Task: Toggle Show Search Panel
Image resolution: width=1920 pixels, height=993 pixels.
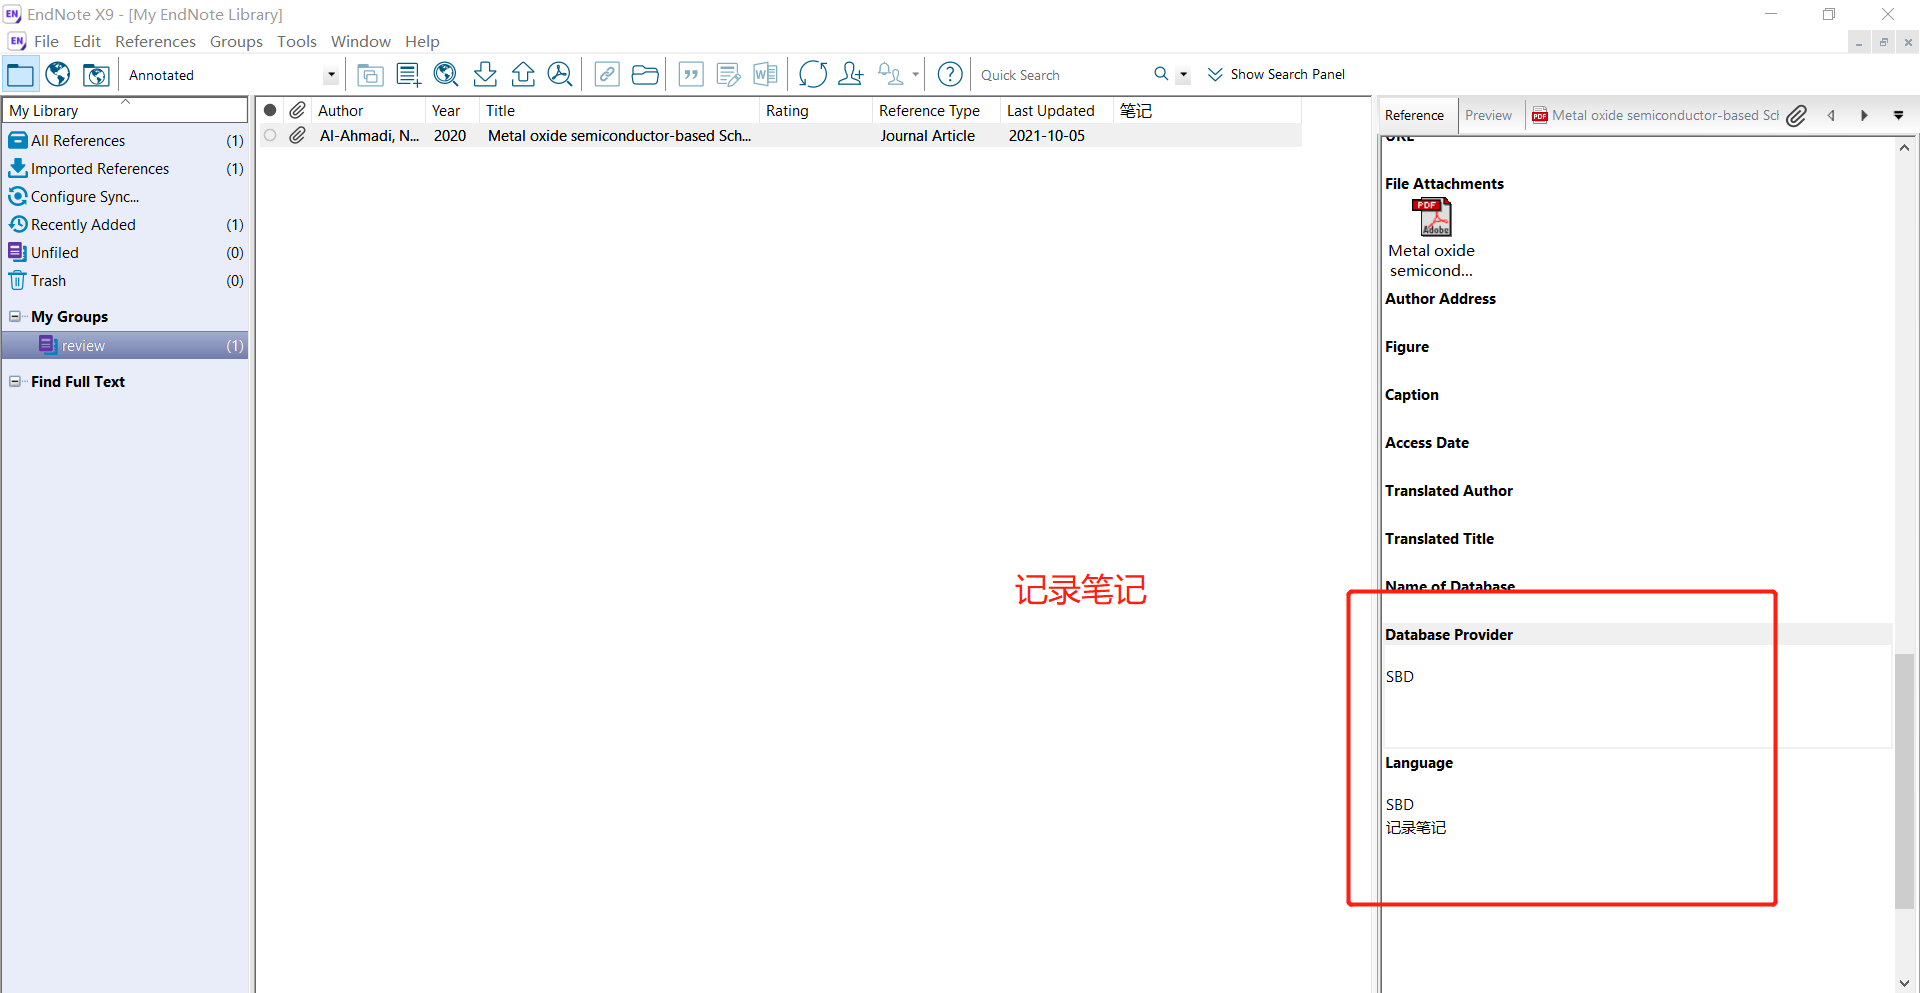Action: pos(1276,74)
